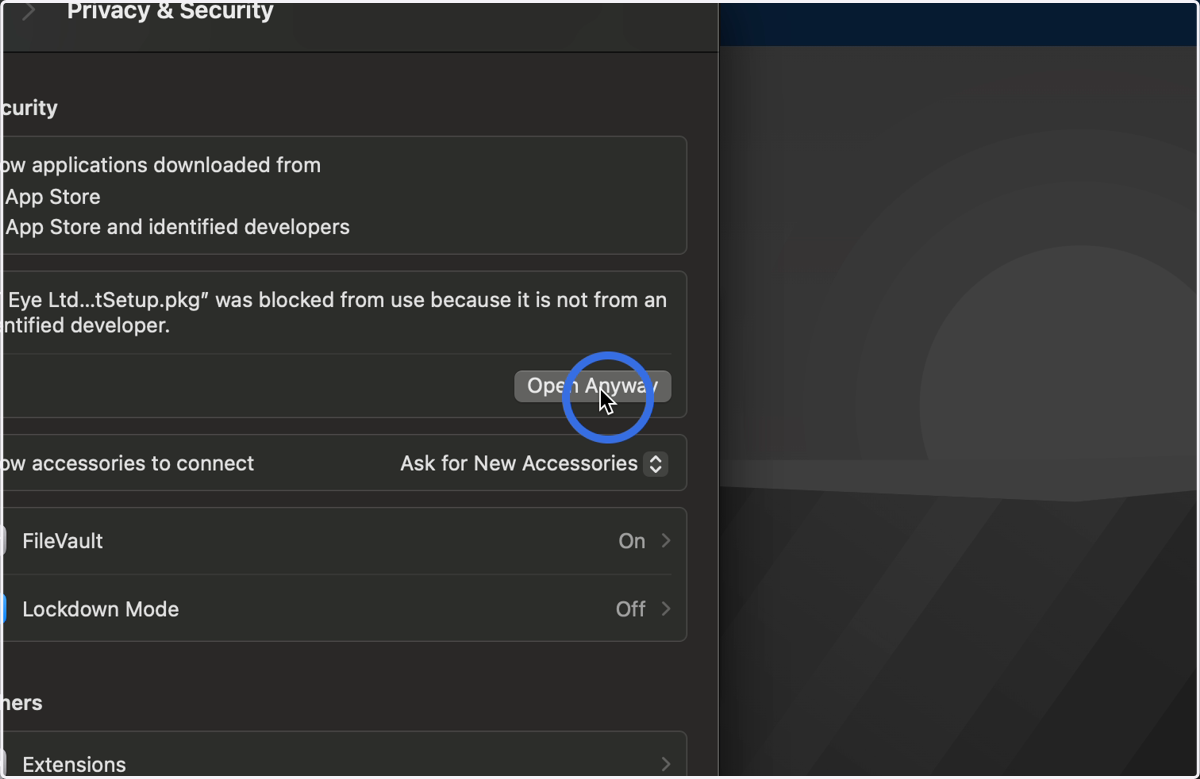Open the Lockdown Mode settings row
Viewport: 1200px width, 779px height.
pos(344,609)
